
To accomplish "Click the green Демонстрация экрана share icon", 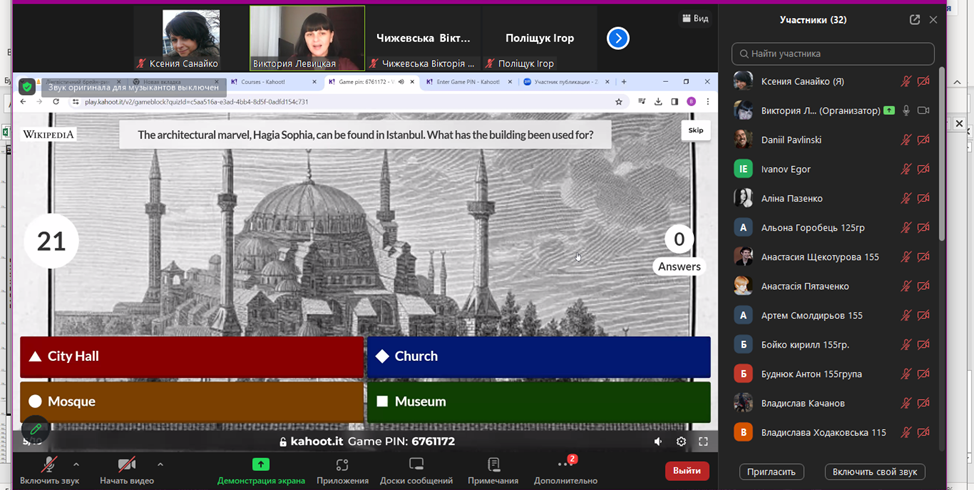I will [x=261, y=465].
